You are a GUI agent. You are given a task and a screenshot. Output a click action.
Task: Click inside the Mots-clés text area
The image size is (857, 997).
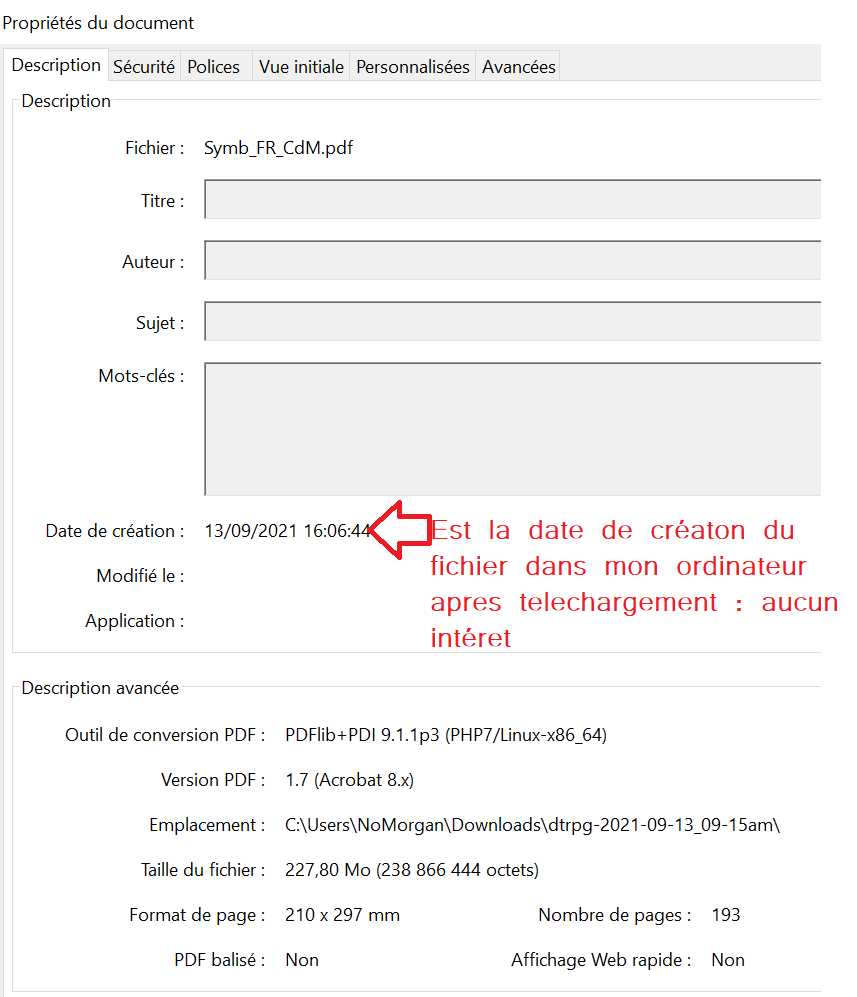pos(512,428)
